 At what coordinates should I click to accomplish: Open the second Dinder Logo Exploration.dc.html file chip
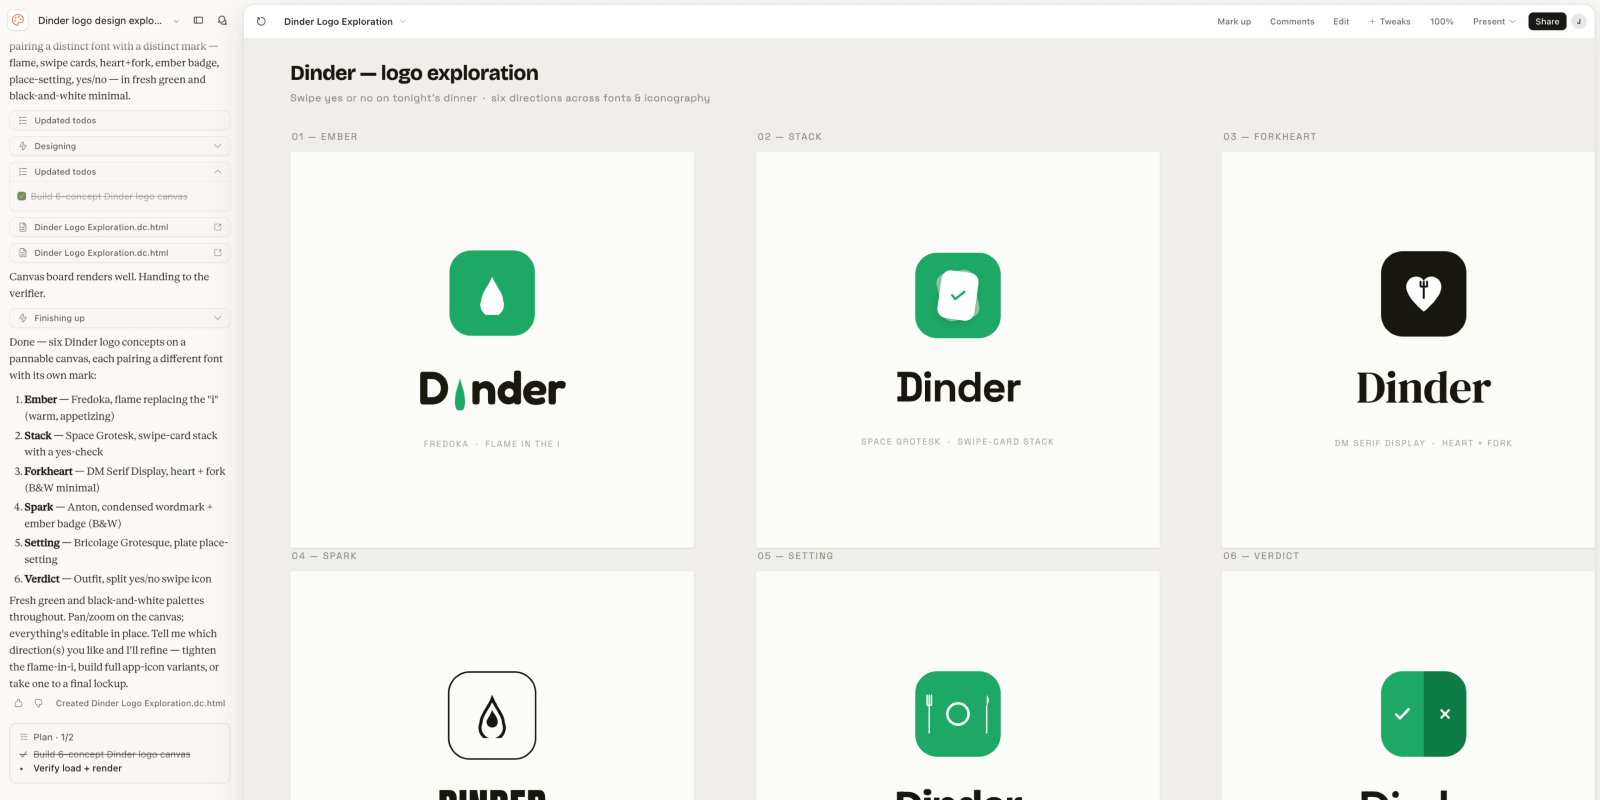[120, 253]
